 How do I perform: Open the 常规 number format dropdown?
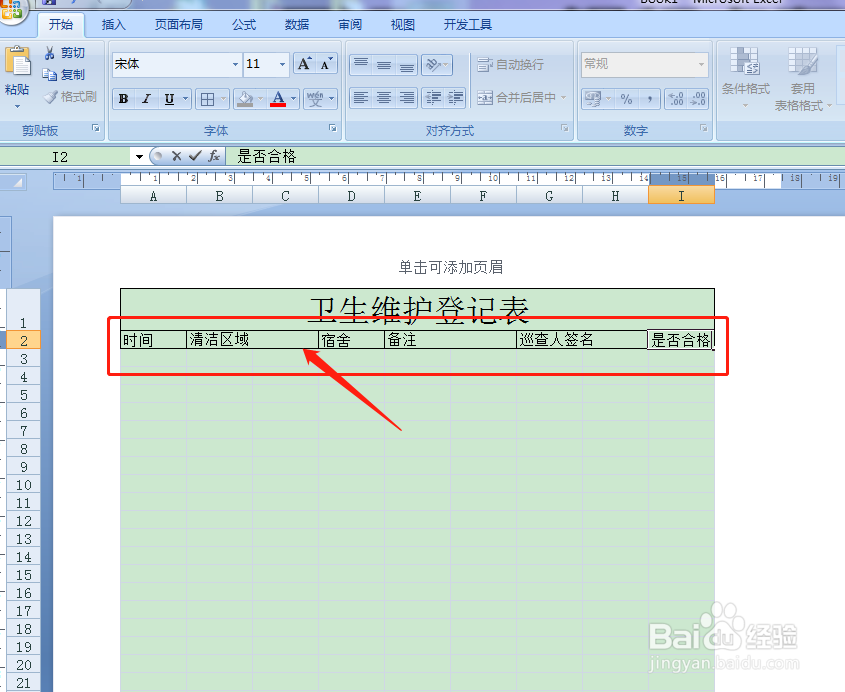[700, 64]
